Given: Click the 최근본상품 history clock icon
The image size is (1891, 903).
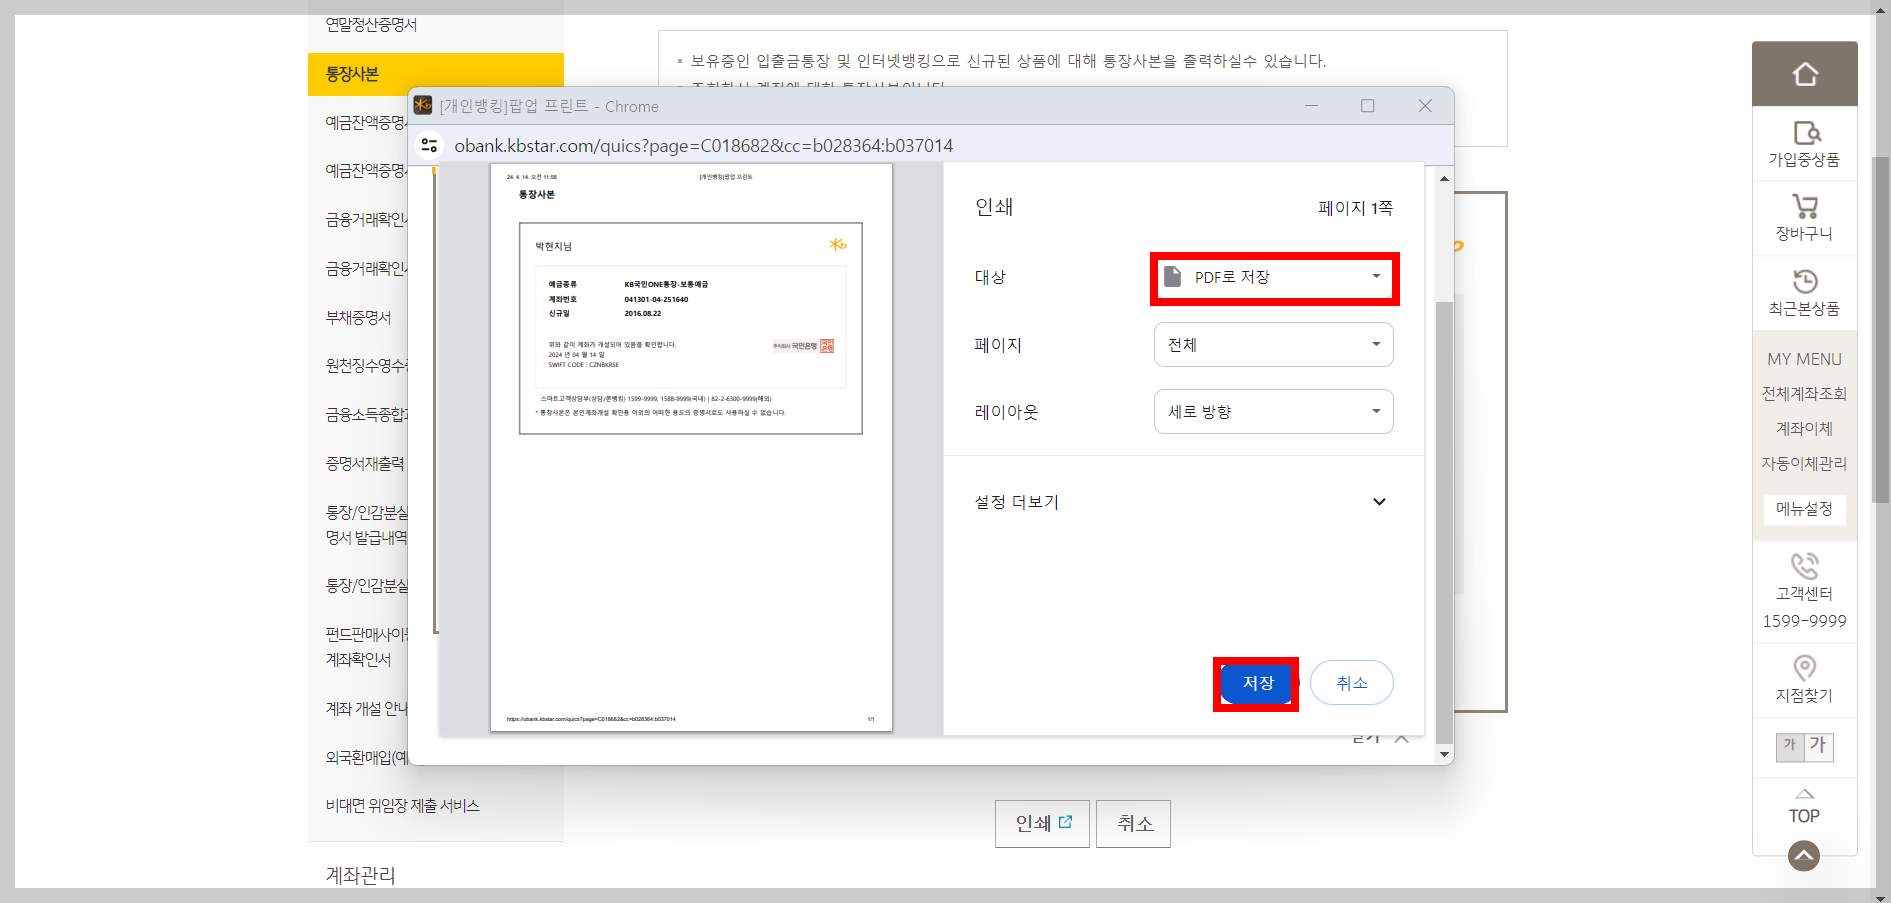Looking at the screenshot, I should pyautogui.click(x=1804, y=282).
